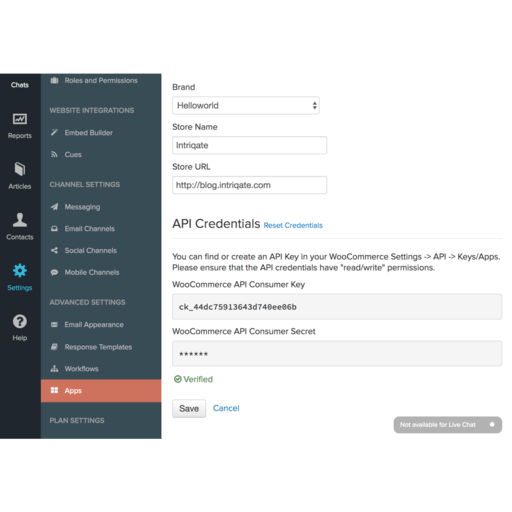Open the Help question mark icon

(20, 321)
